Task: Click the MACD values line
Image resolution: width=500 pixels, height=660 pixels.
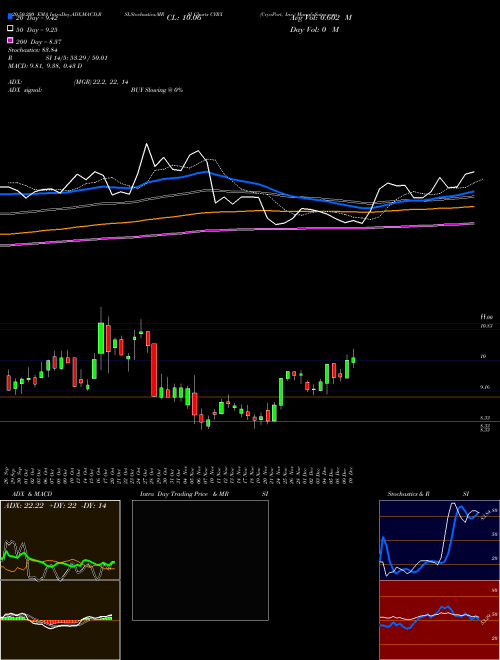Action: pos(45,66)
